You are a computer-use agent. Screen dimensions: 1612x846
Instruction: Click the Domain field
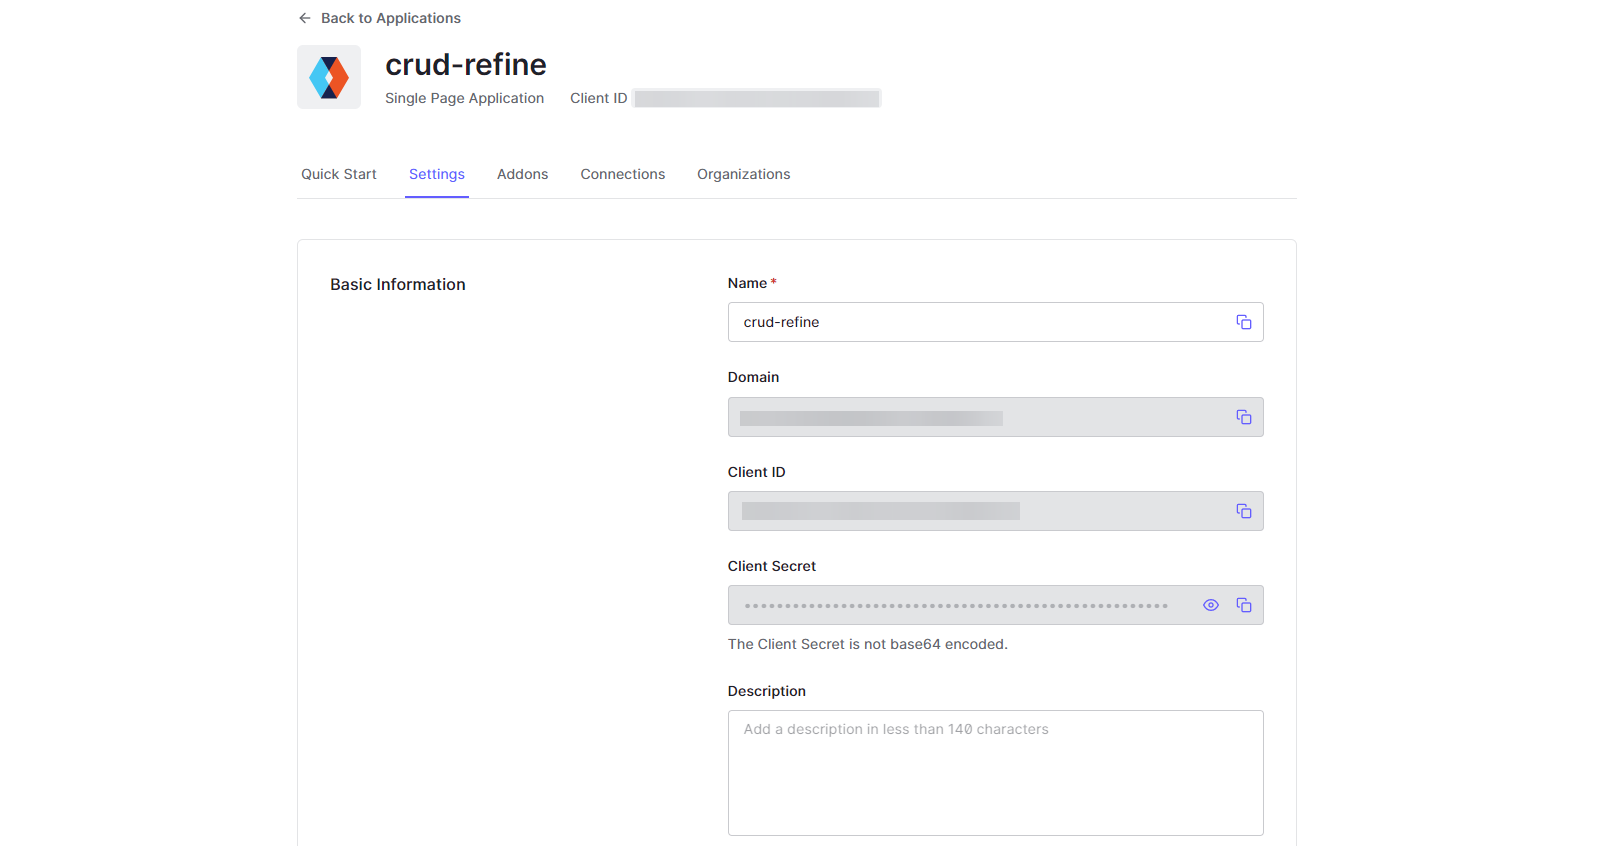click(978, 417)
